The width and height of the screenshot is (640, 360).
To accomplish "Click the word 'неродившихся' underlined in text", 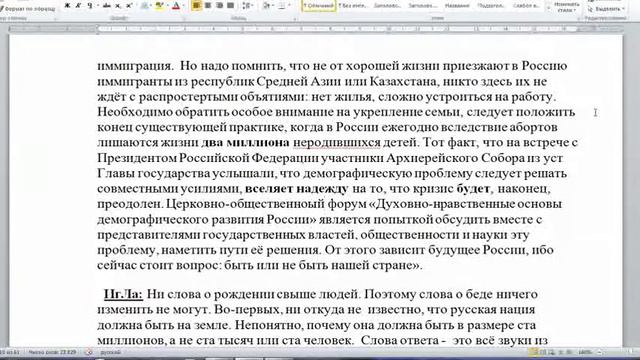I will pos(337,142).
